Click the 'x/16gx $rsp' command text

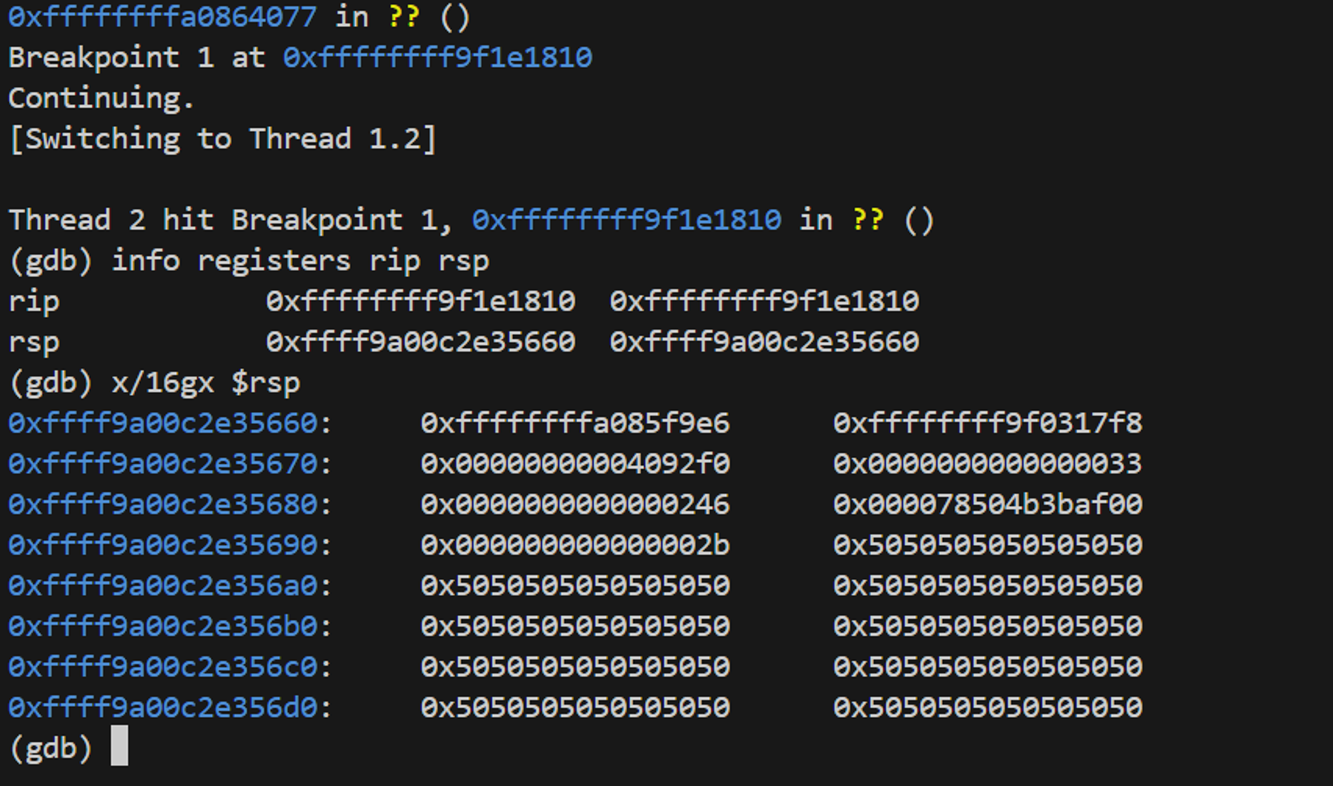pos(206,382)
